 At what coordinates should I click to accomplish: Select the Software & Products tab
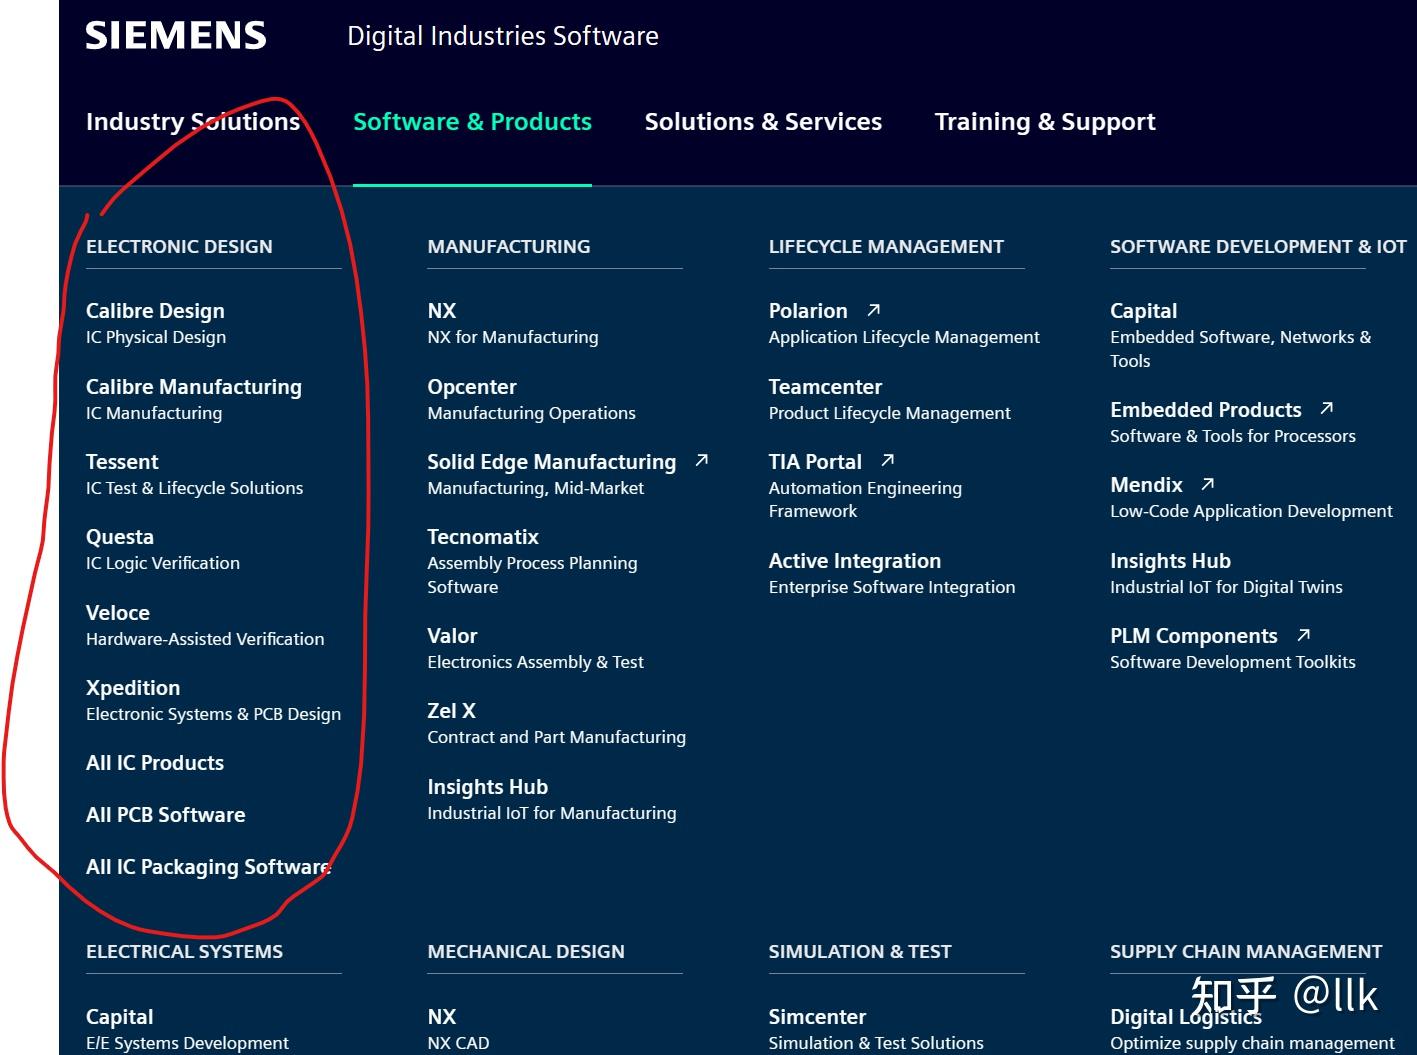click(471, 121)
